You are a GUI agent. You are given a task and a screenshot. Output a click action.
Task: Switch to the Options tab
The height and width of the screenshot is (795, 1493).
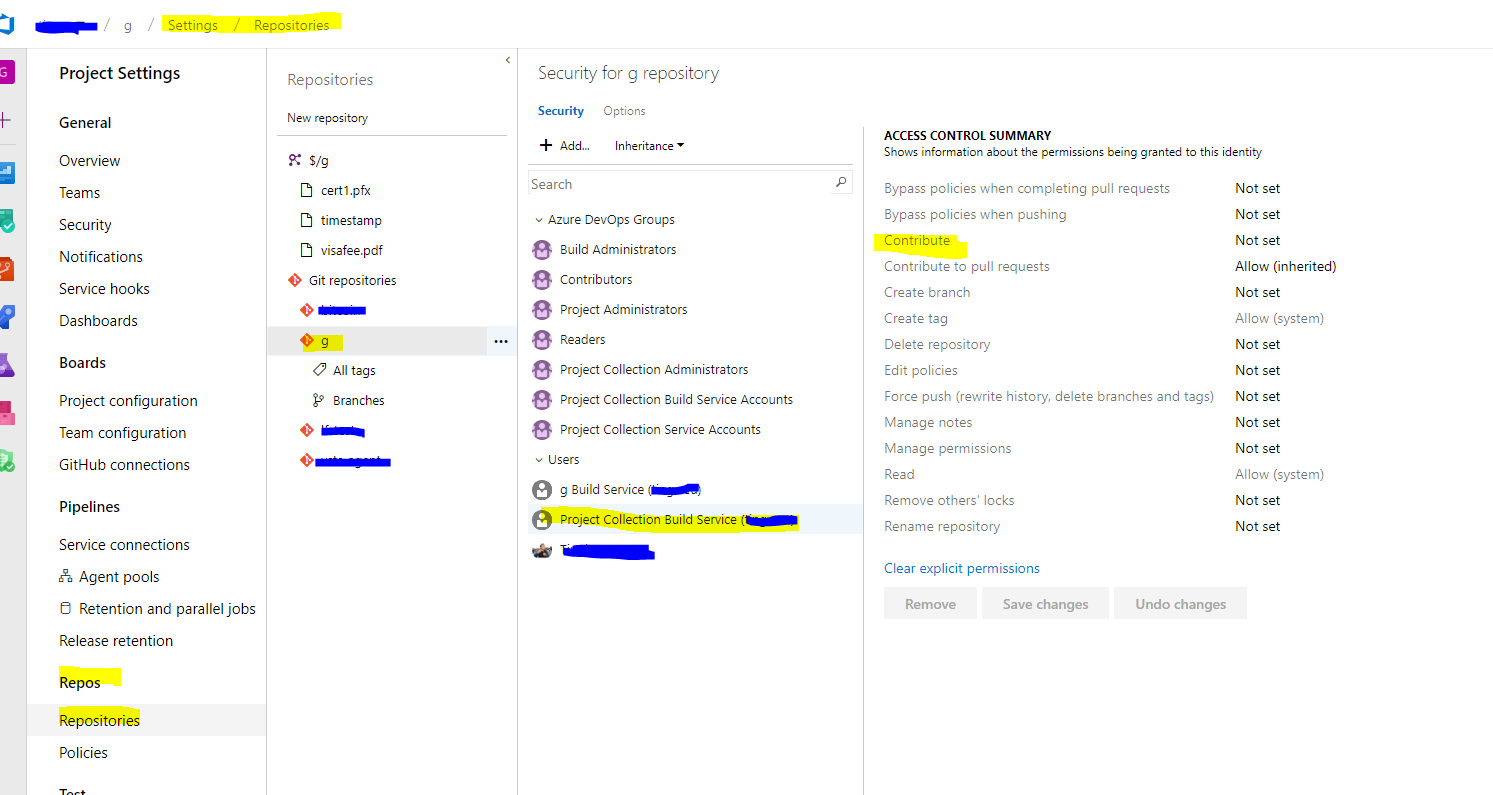pos(624,110)
